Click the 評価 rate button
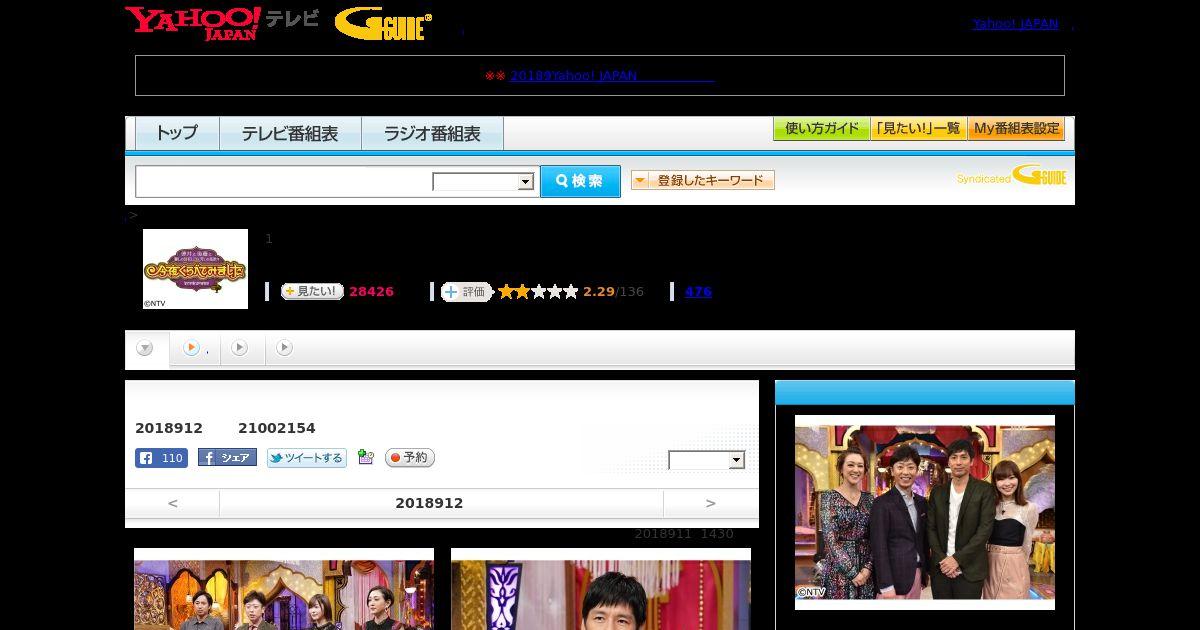Screen dimensions: 1200x630 [x=467, y=292]
